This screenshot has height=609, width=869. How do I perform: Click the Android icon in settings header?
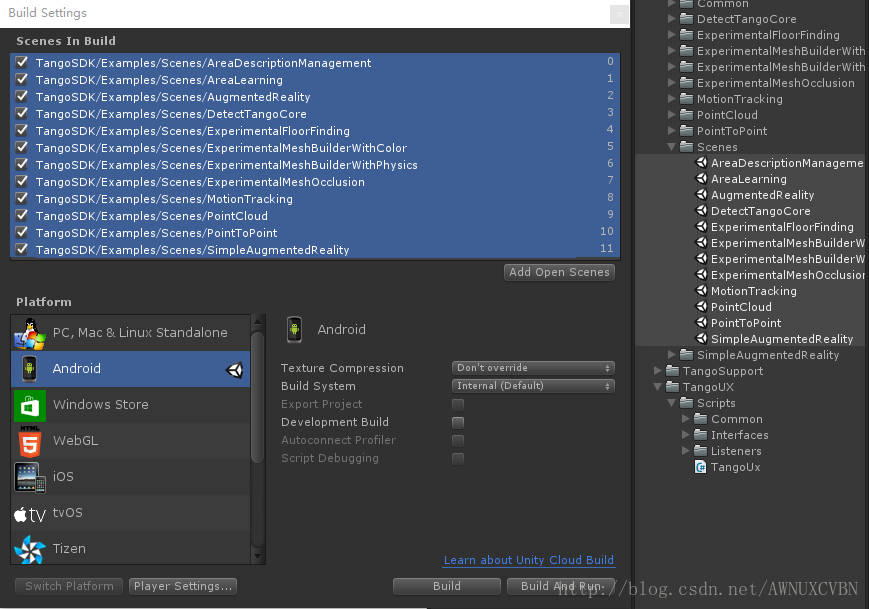tap(294, 329)
